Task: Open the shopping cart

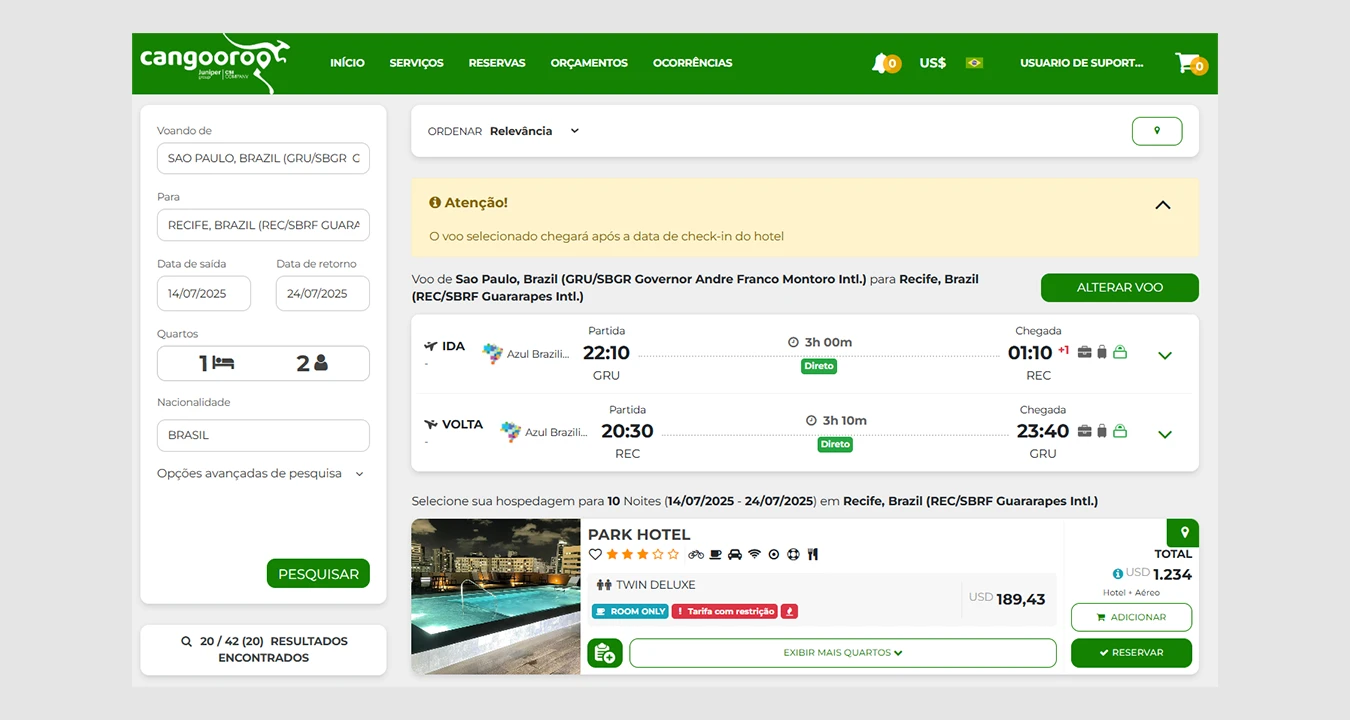Action: (1187, 63)
